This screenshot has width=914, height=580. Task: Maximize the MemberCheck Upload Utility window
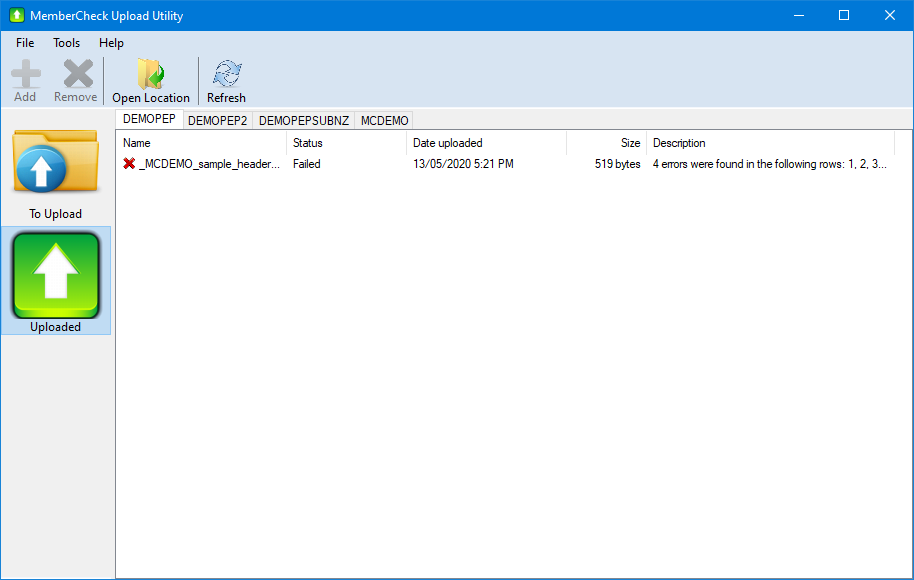844,15
